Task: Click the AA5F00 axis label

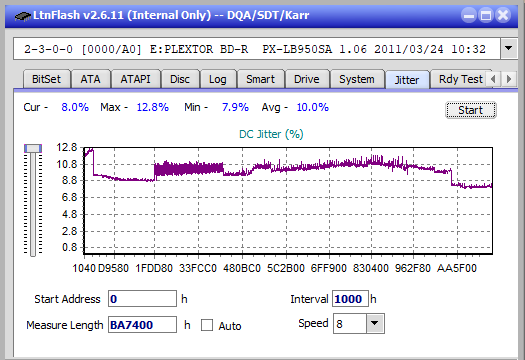Action: [457, 268]
